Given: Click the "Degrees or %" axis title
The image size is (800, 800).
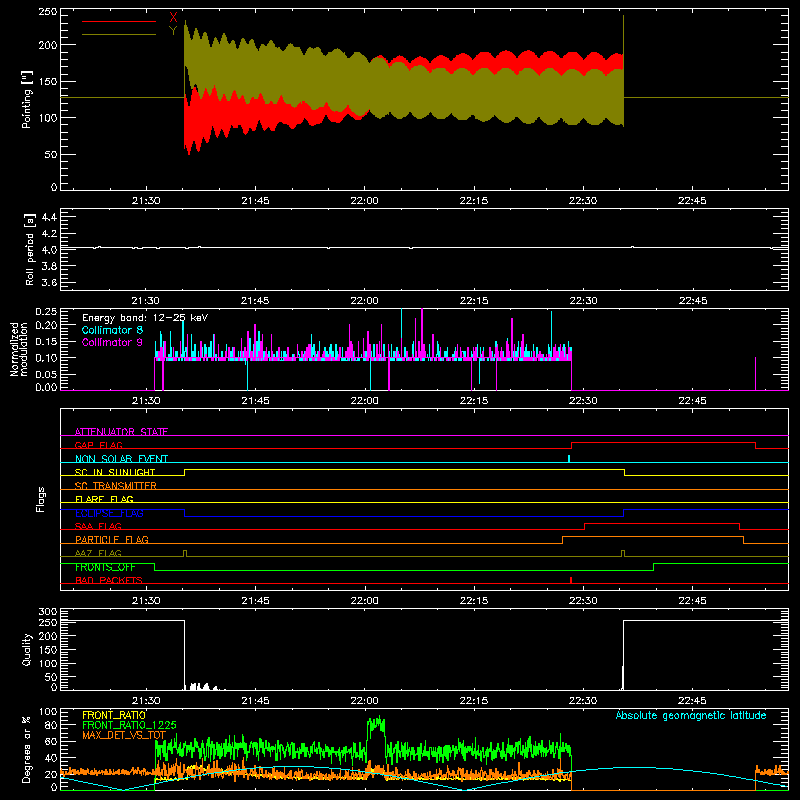Looking at the screenshot, I should [x=27, y=750].
